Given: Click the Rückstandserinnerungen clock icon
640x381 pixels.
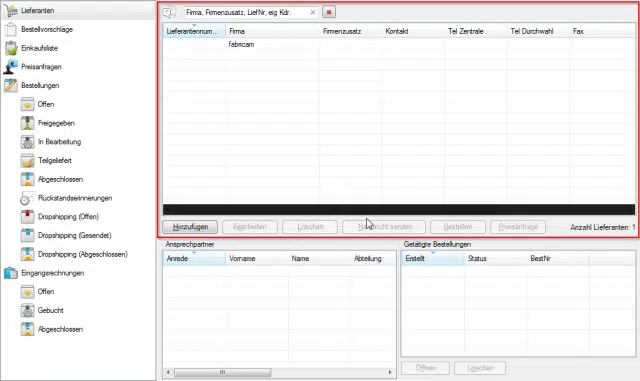Looking at the screenshot, I should click(27, 198).
